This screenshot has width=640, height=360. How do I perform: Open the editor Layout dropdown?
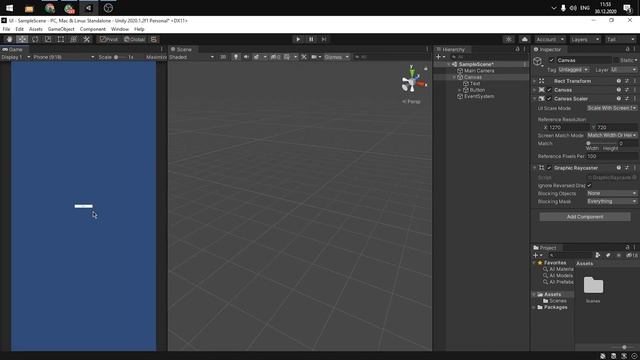[x=620, y=40]
